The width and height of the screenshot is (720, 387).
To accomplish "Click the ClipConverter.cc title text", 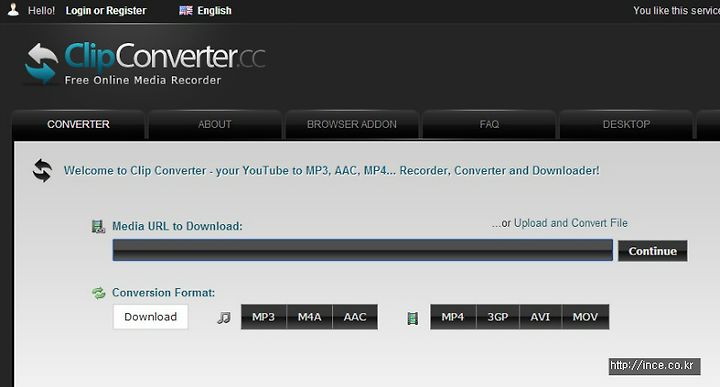I will pos(165,56).
